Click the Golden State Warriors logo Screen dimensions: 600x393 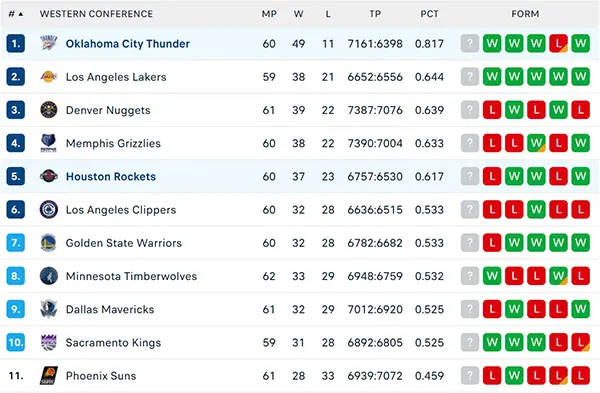[x=49, y=243]
